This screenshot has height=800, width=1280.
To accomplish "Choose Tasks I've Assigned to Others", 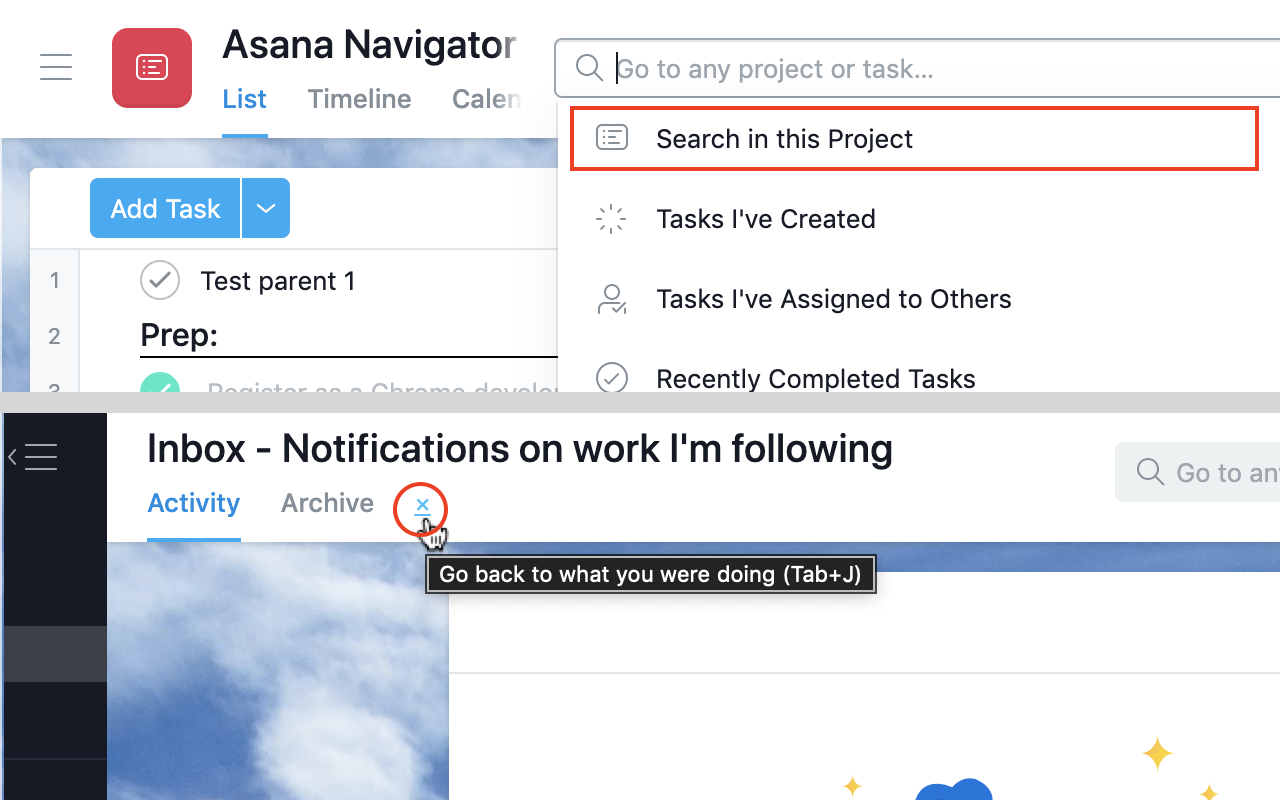I will pyautogui.click(x=833, y=299).
